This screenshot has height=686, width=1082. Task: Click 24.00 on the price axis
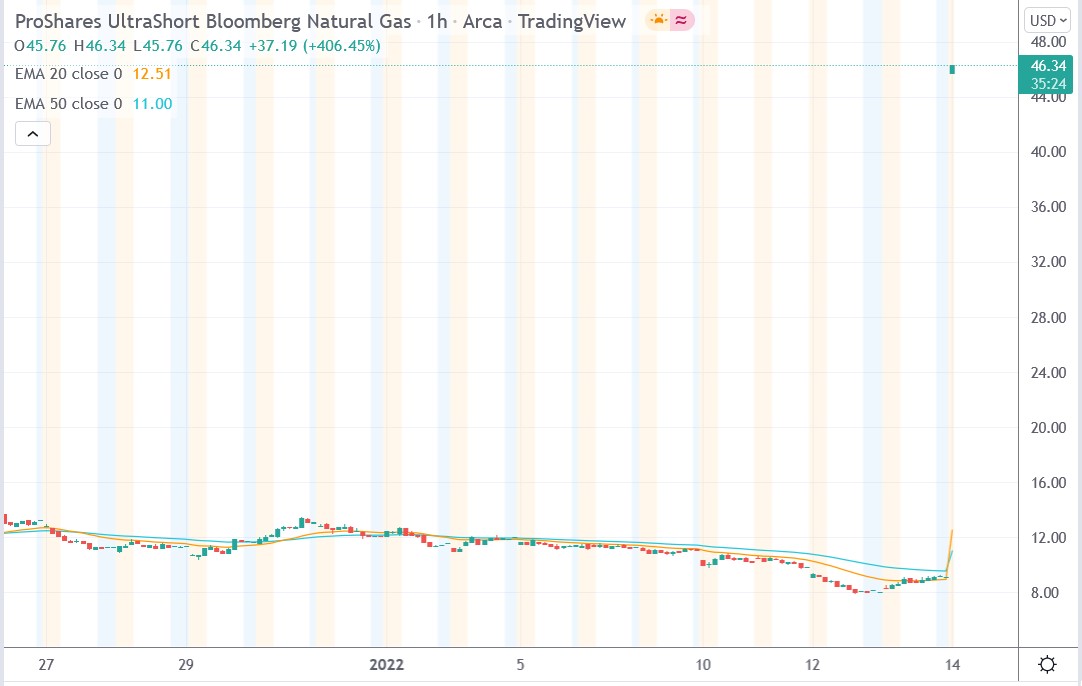pos(1048,373)
